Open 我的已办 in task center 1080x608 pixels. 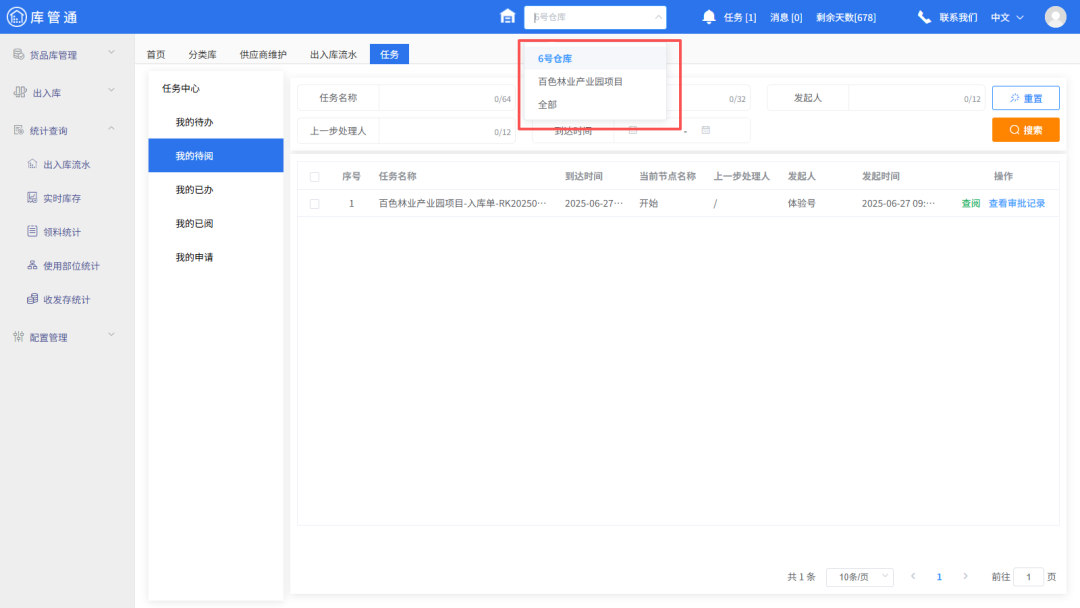coord(216,189)
